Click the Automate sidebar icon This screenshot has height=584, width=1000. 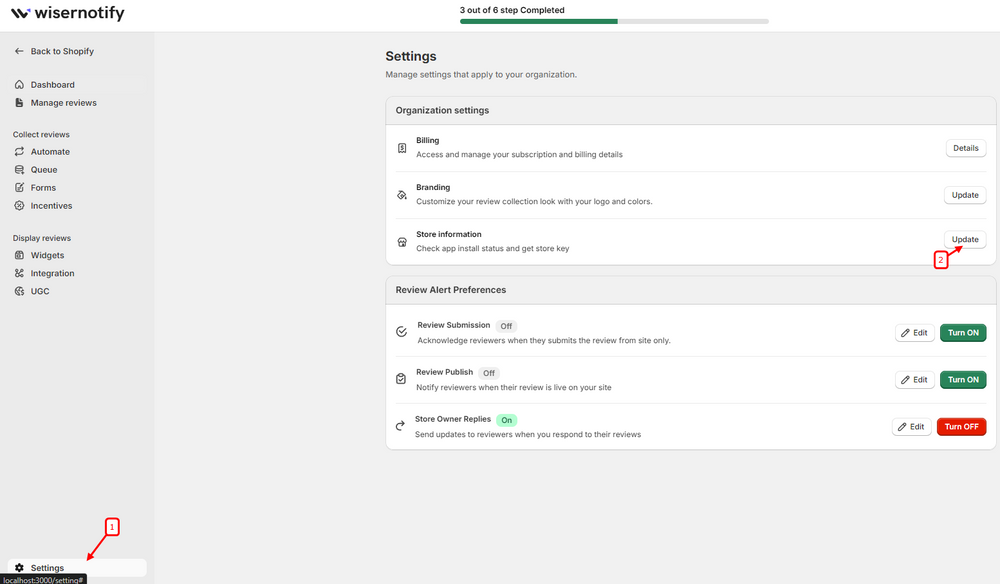pos(19,152)
